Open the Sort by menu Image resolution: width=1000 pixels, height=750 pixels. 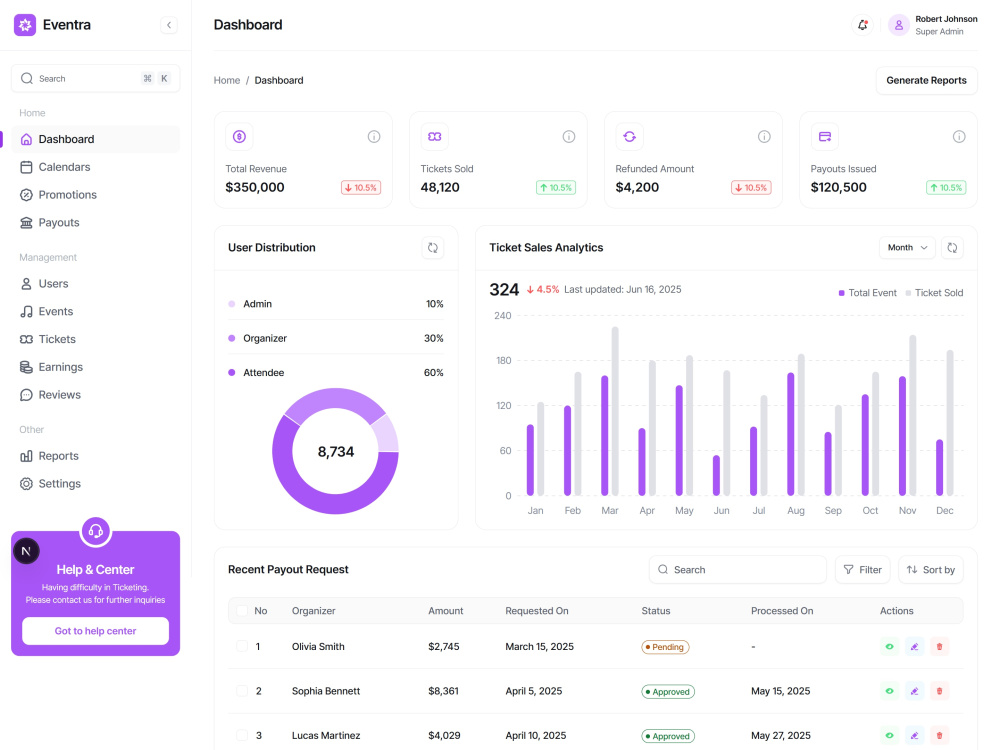[930, 570]
